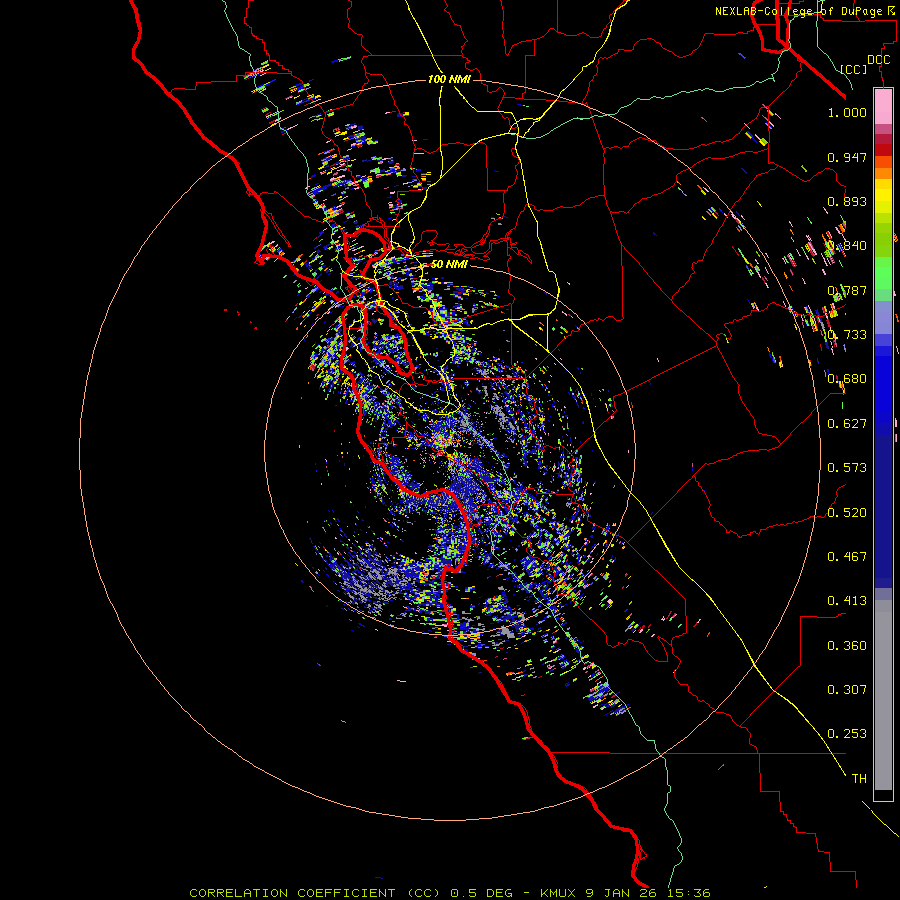Click the 0.5 DEG elevation text
The height and width of the screenshot is (900, 900).
pyautogui.click(x=481, y=893)
